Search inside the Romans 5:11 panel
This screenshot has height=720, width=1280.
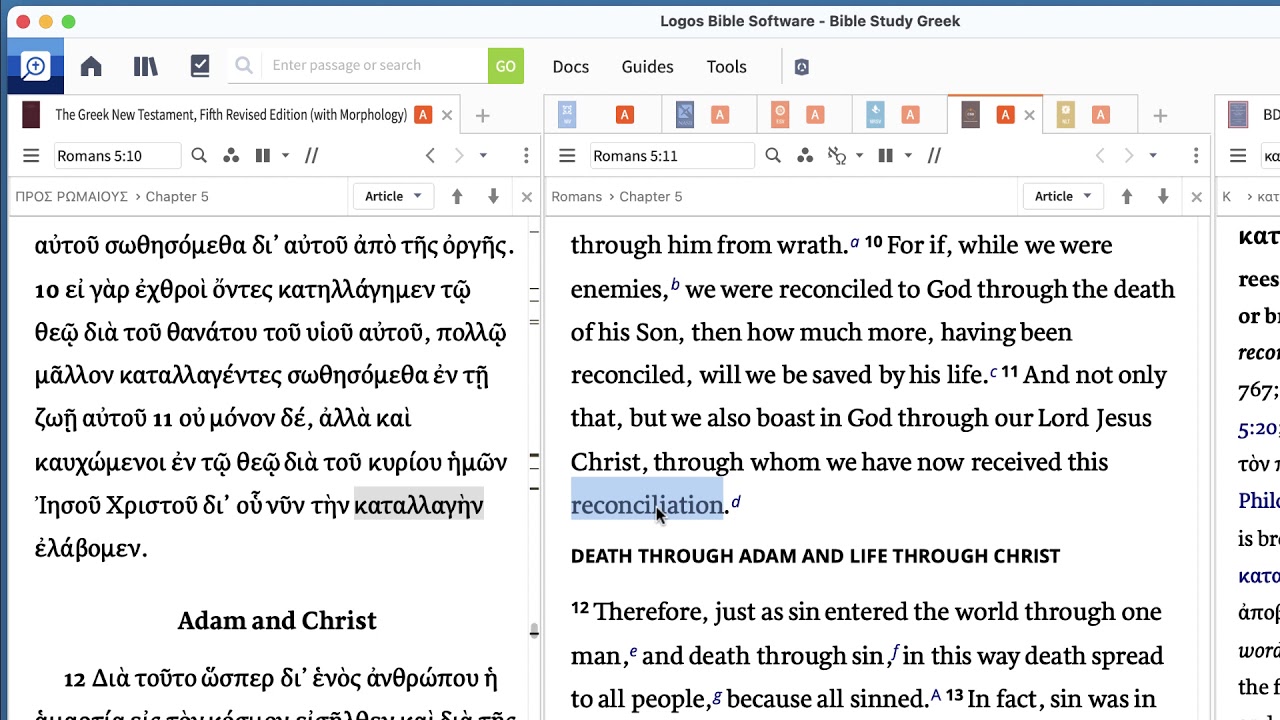tap(773, 156)
